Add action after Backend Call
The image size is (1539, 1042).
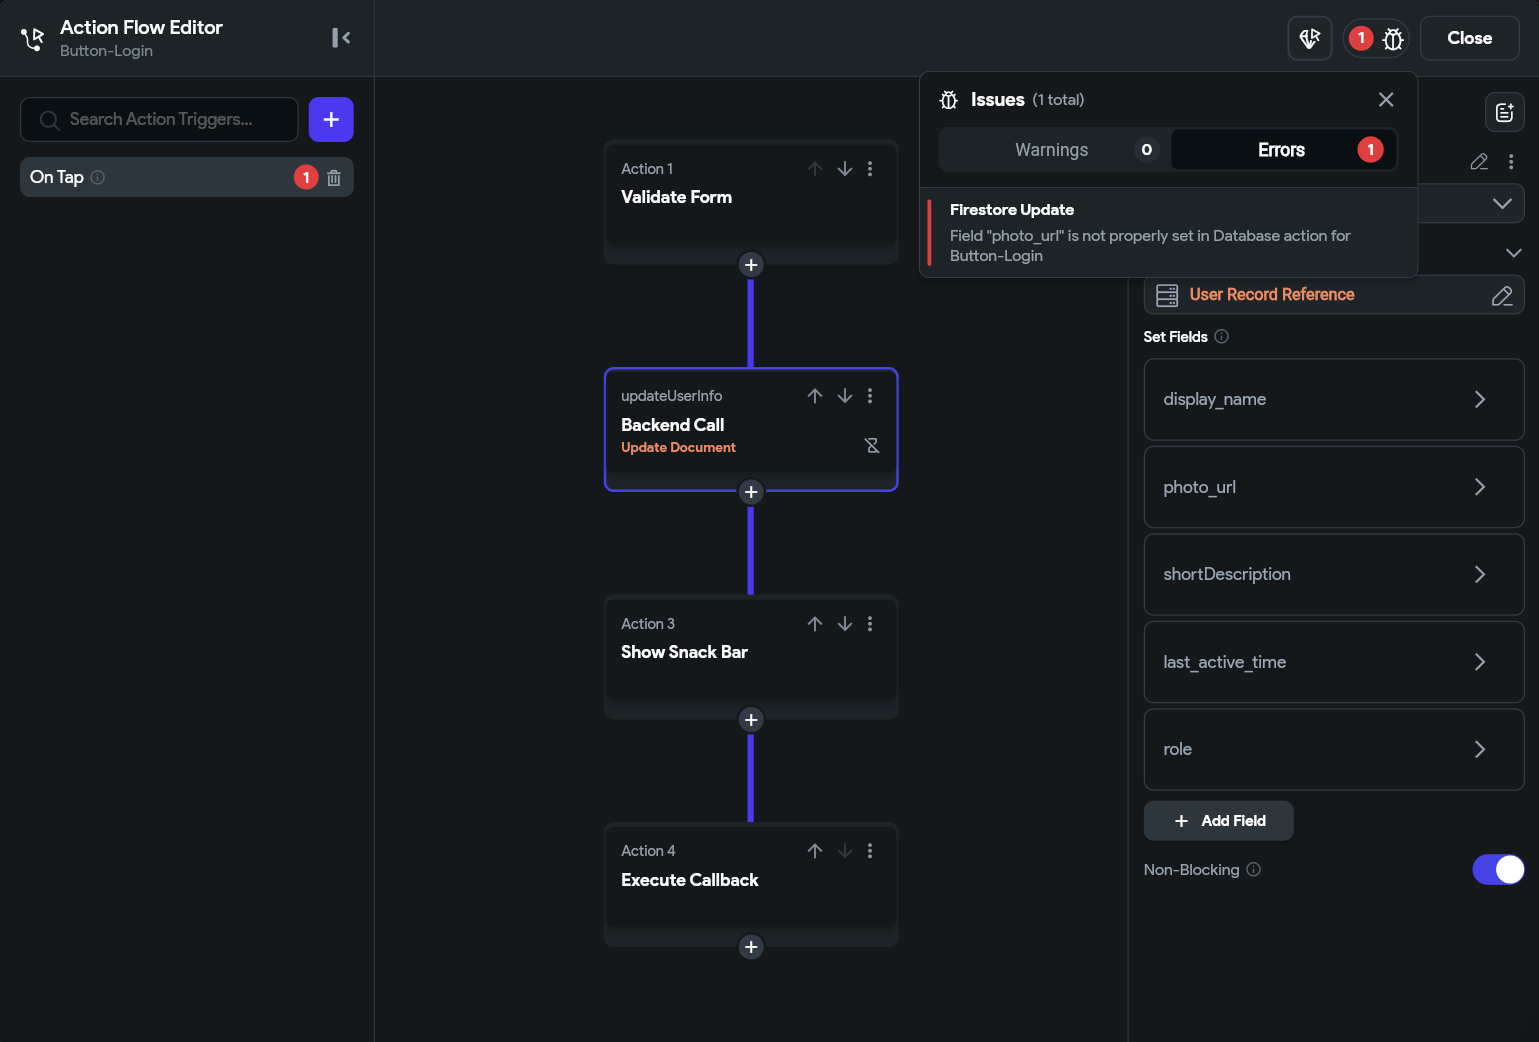coord(751,492)
